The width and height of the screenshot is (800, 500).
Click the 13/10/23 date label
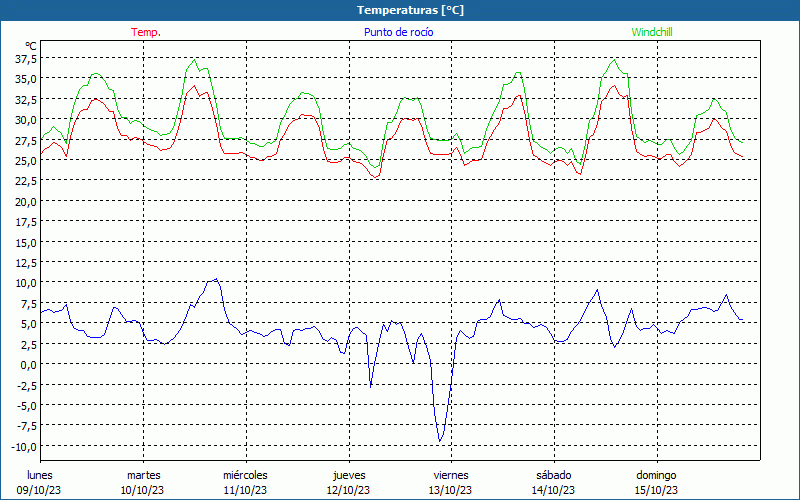pos(451,490)
